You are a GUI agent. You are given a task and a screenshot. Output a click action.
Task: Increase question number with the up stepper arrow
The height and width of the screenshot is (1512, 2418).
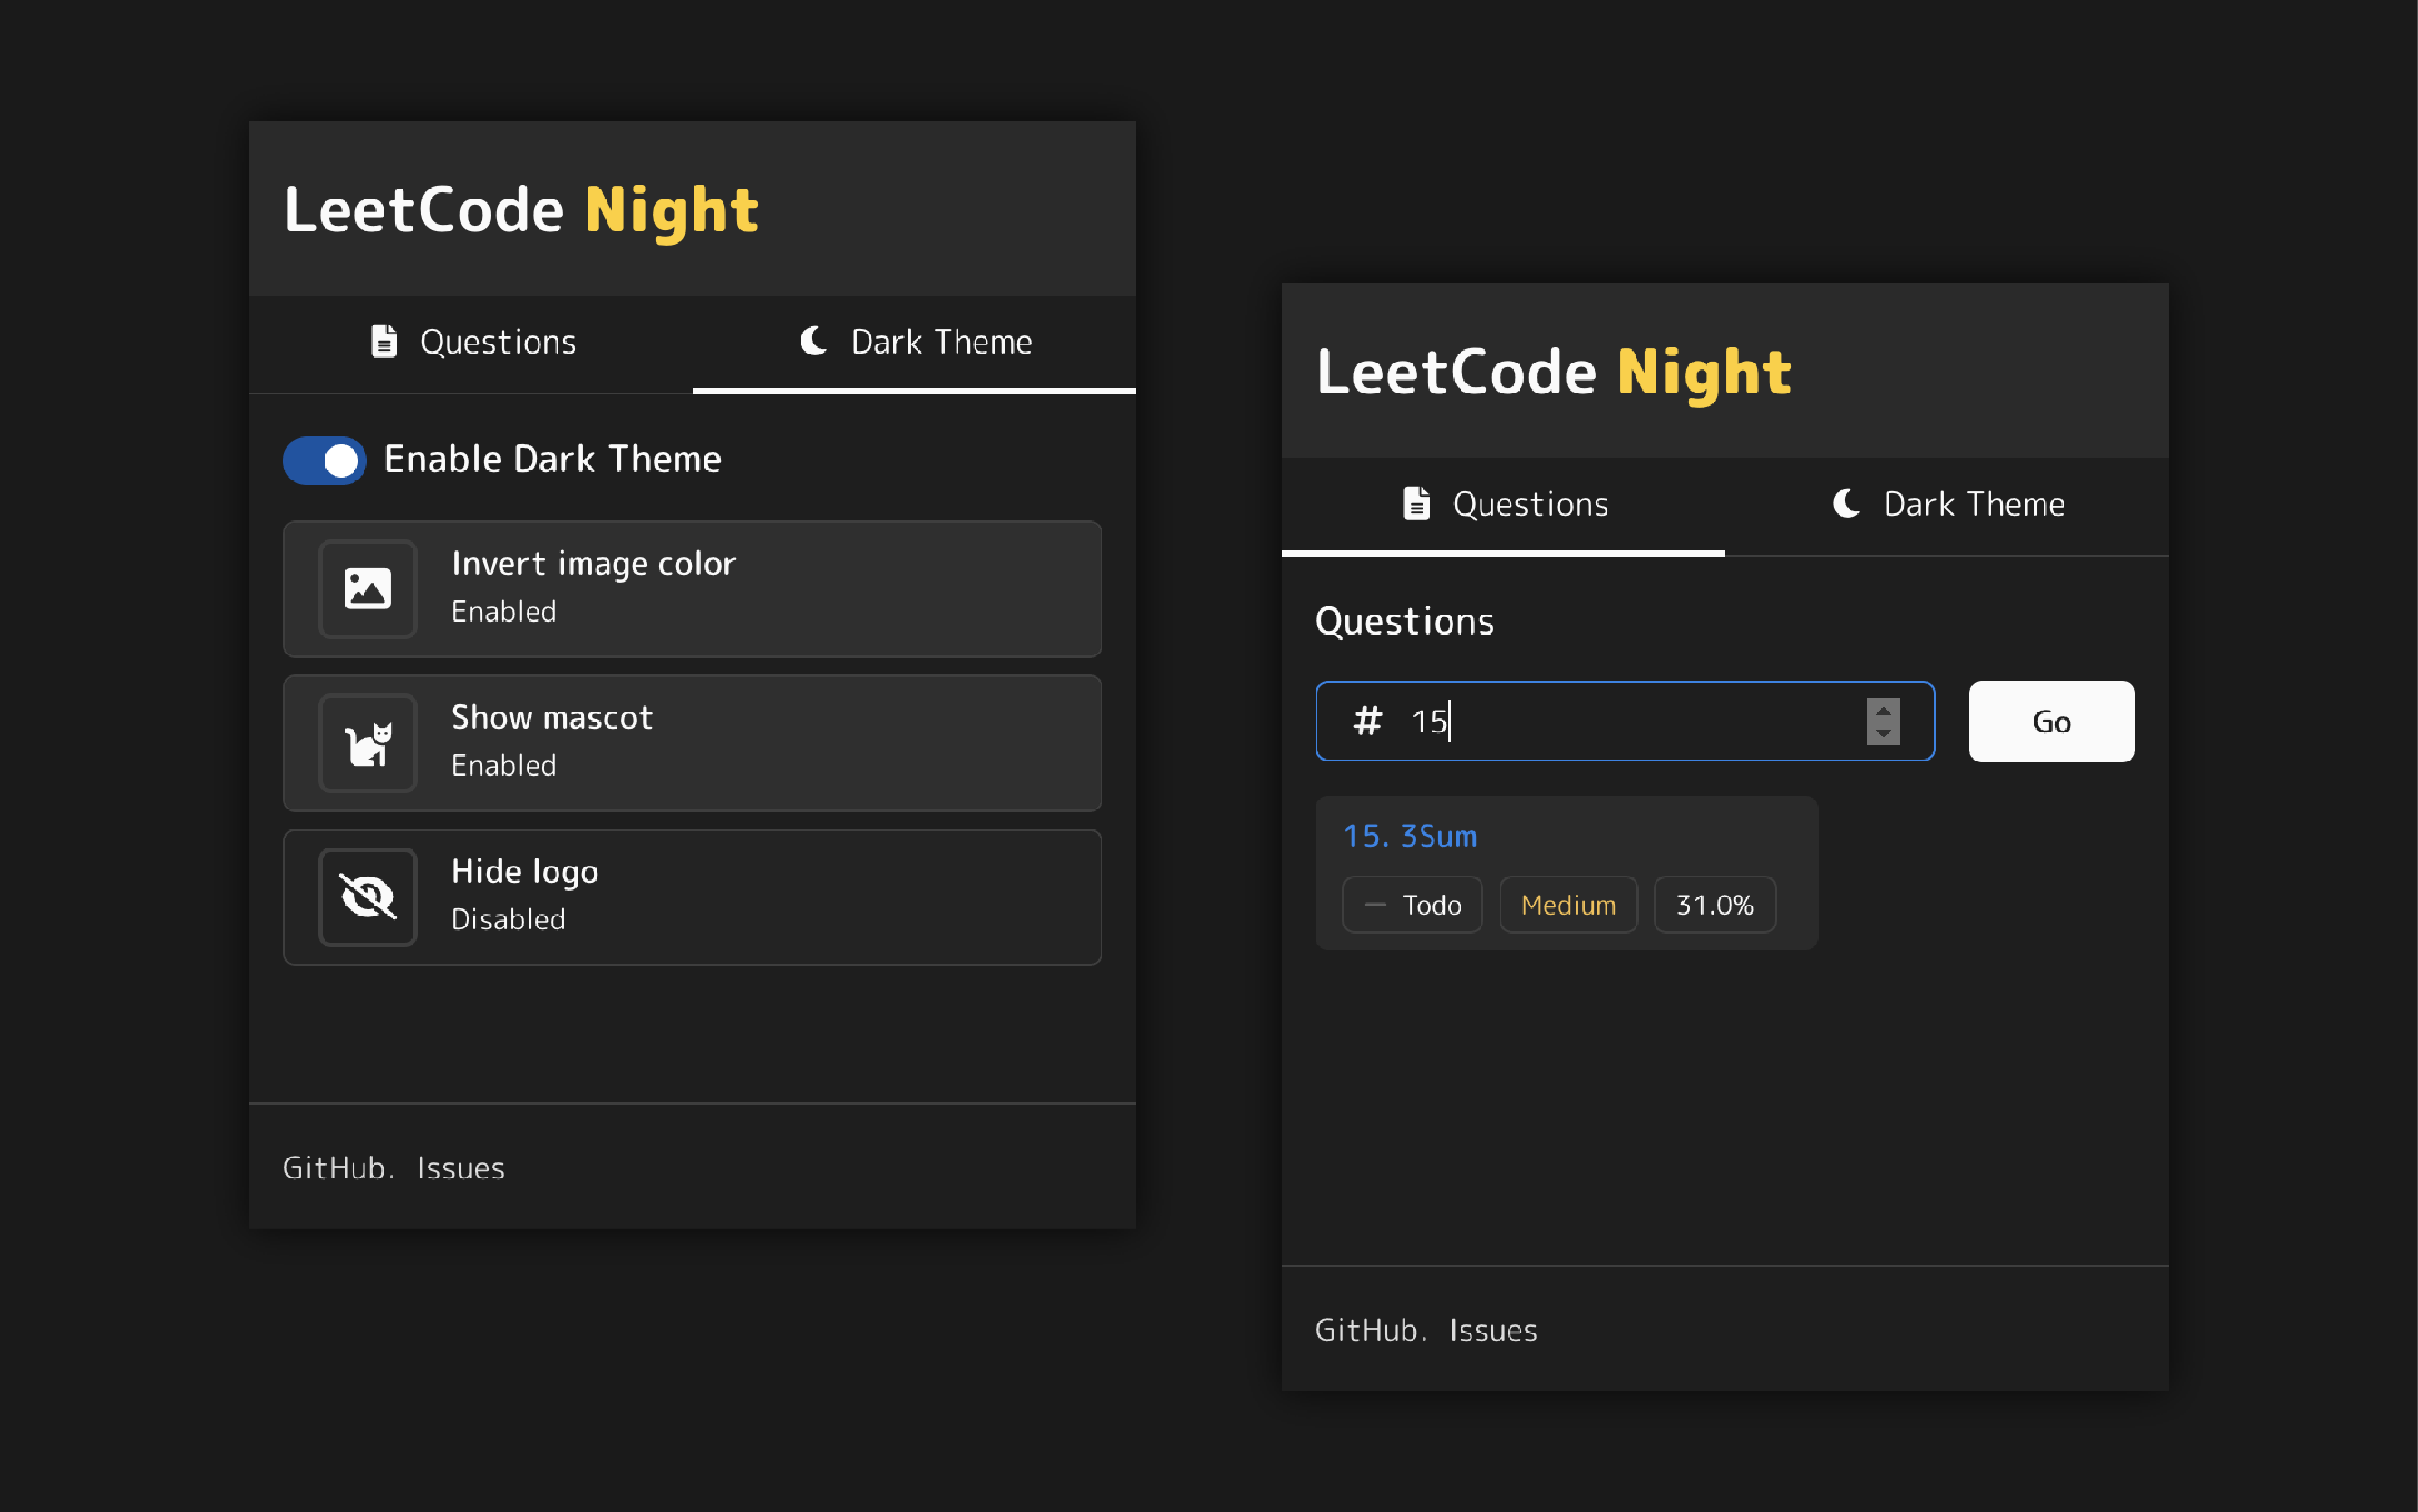coord(1883,711)
